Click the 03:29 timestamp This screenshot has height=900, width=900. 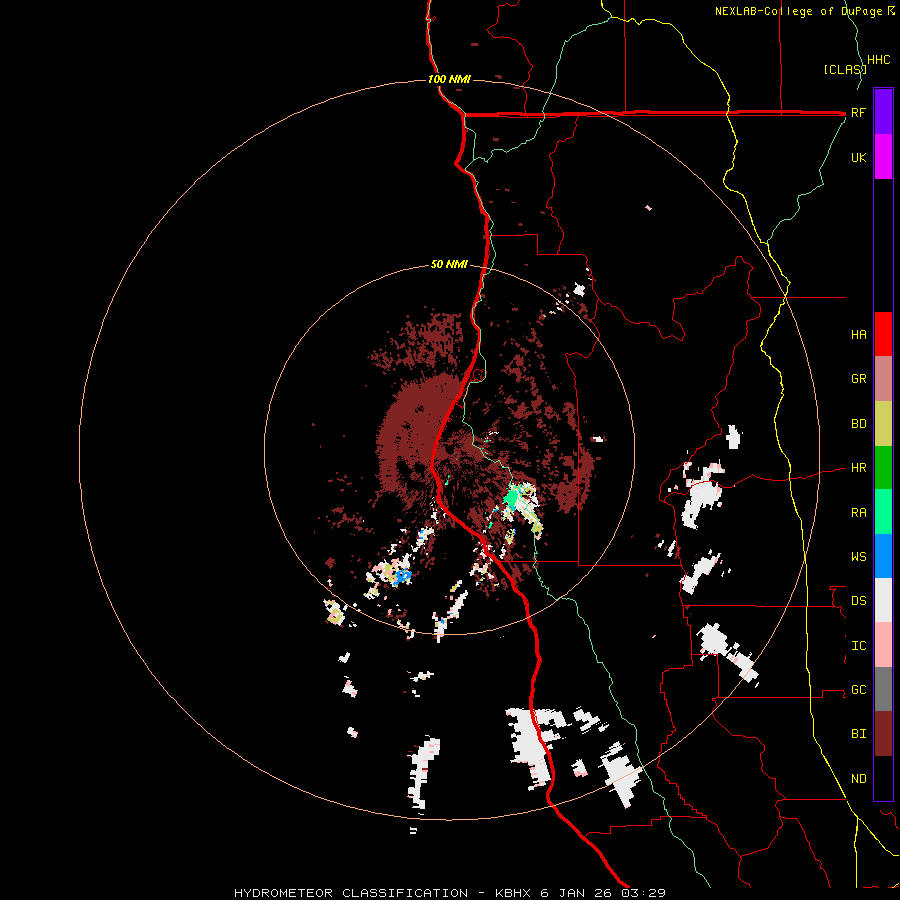(x=643, y=893)
